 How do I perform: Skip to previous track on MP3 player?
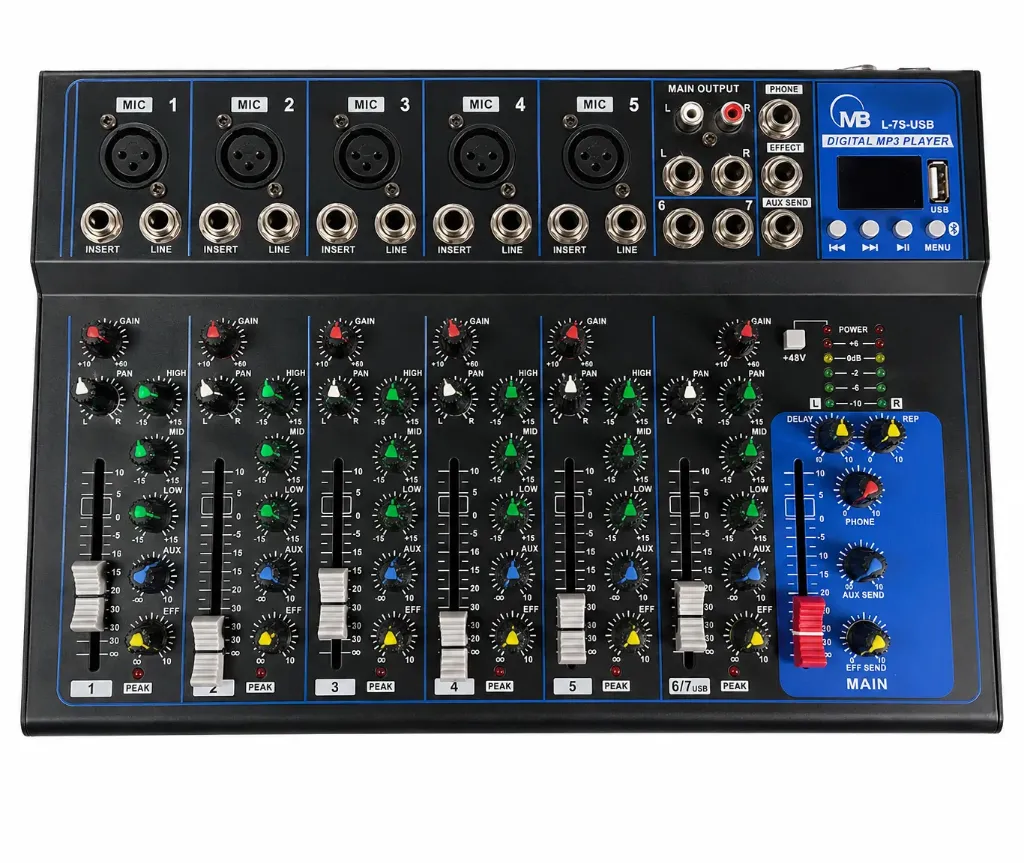click(x=837, y=229)
